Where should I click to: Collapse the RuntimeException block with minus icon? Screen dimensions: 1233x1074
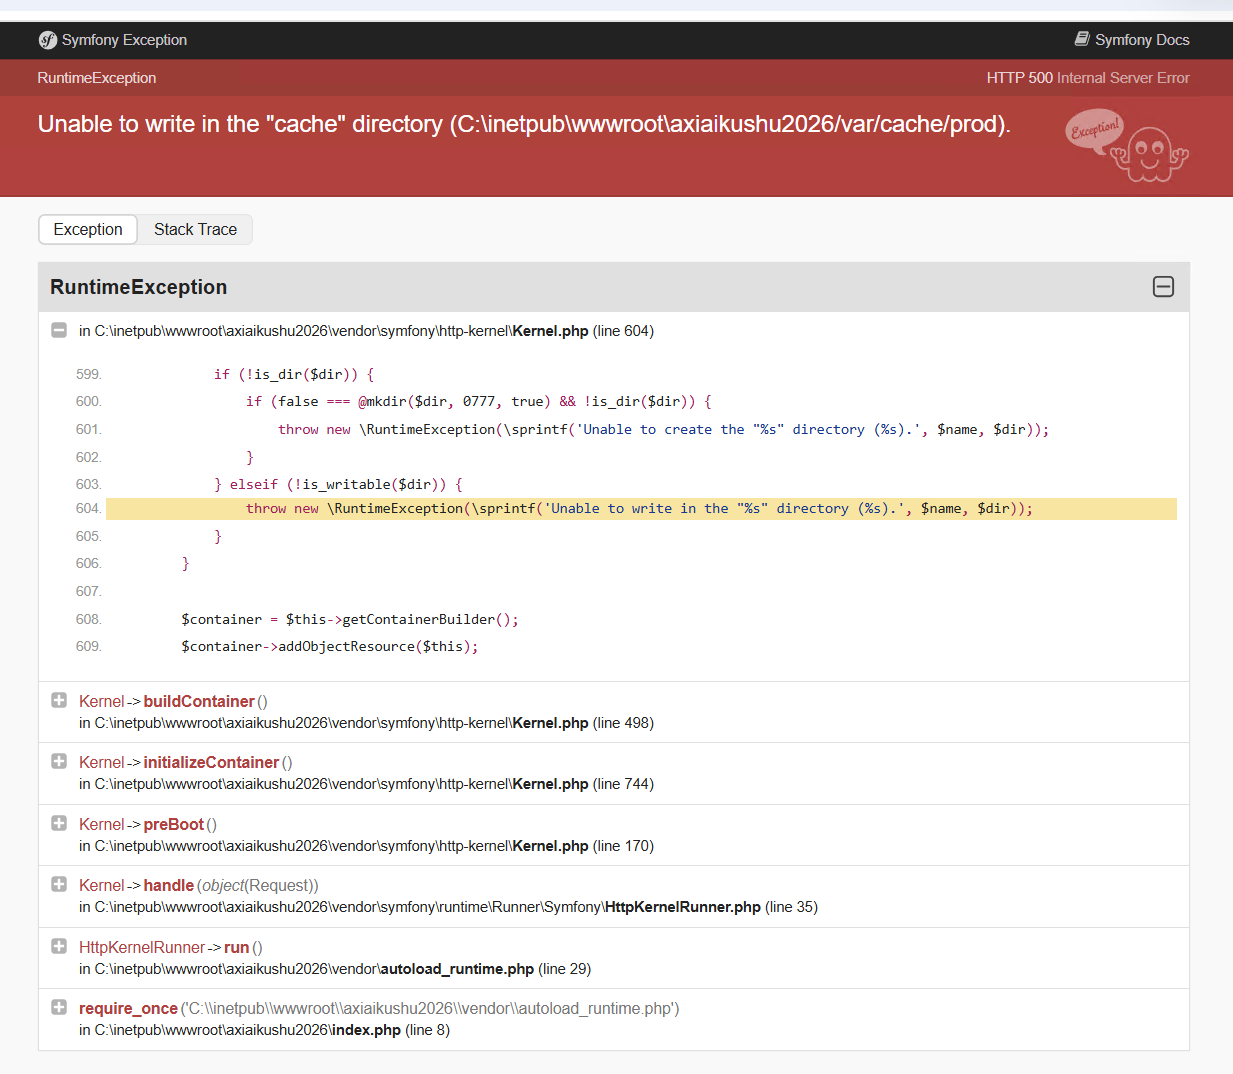point(1163,287)
